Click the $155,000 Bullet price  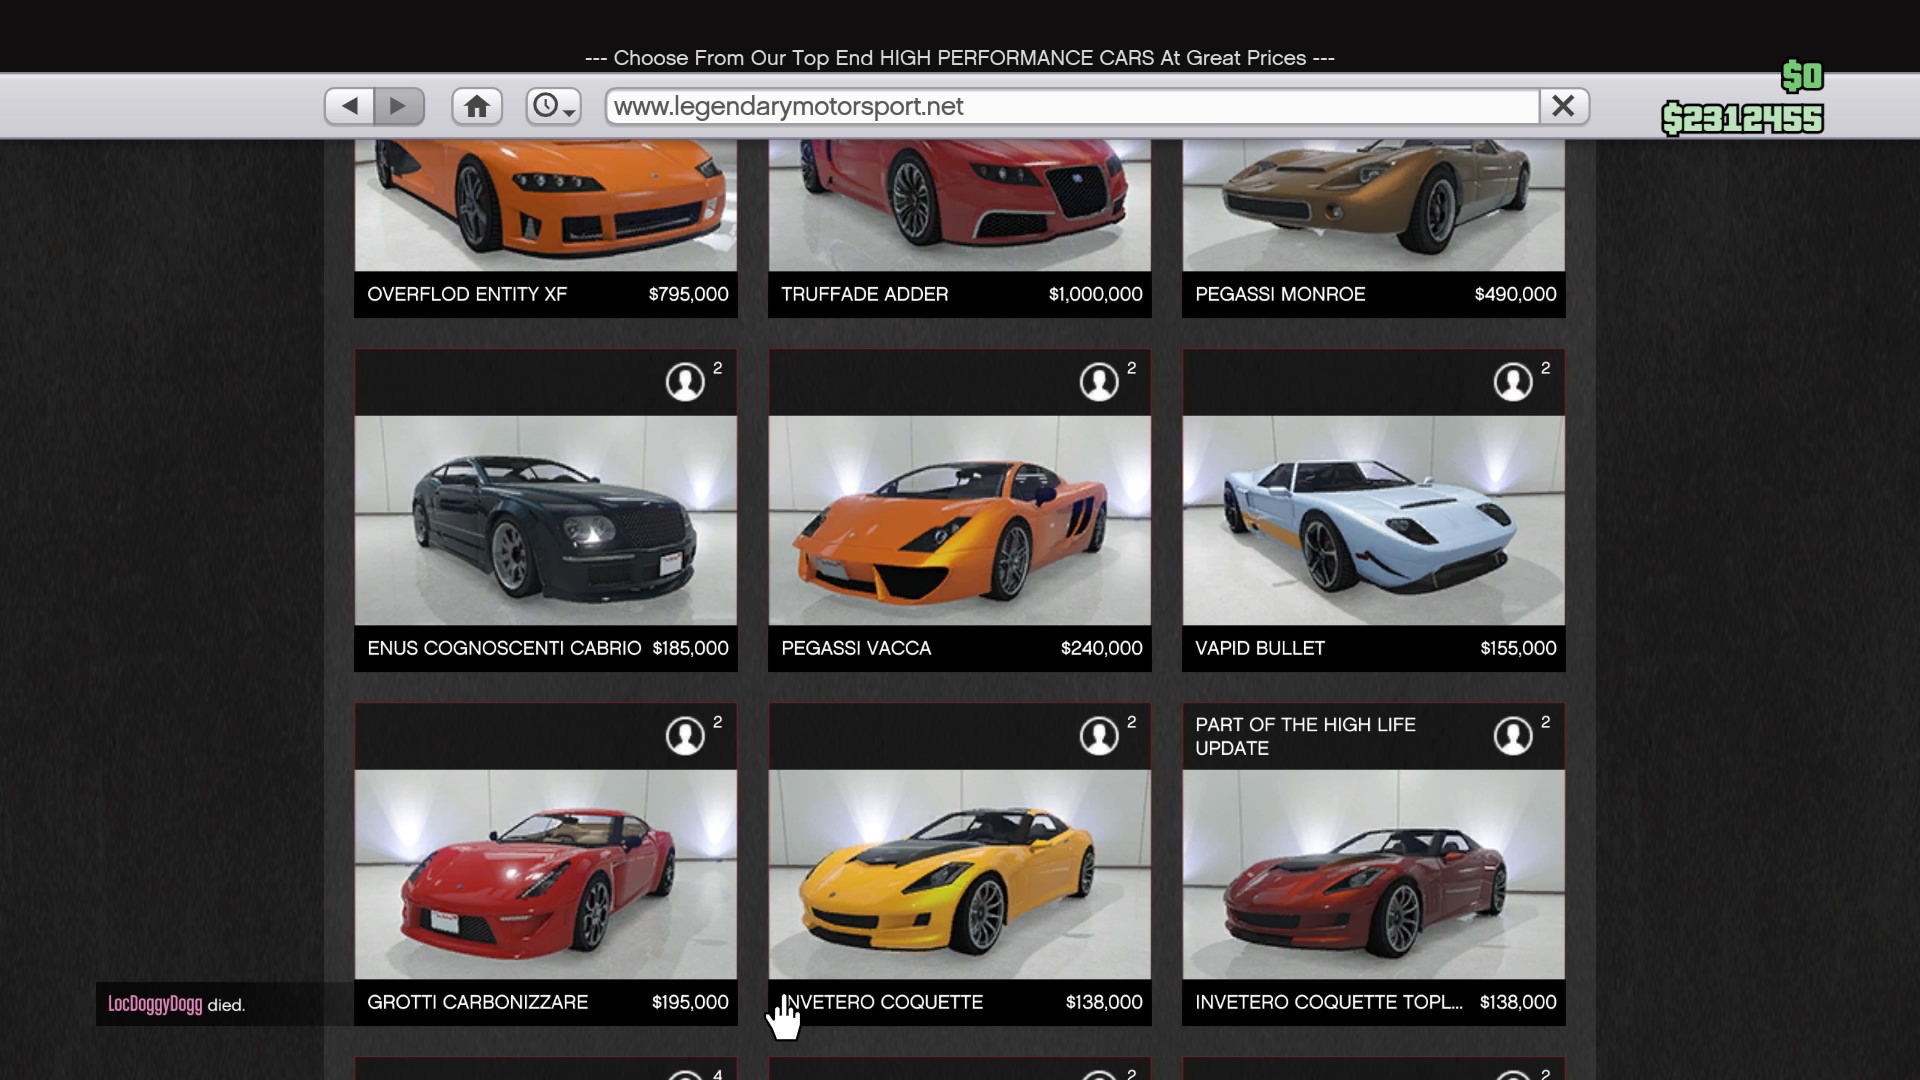coord(1519,648)
